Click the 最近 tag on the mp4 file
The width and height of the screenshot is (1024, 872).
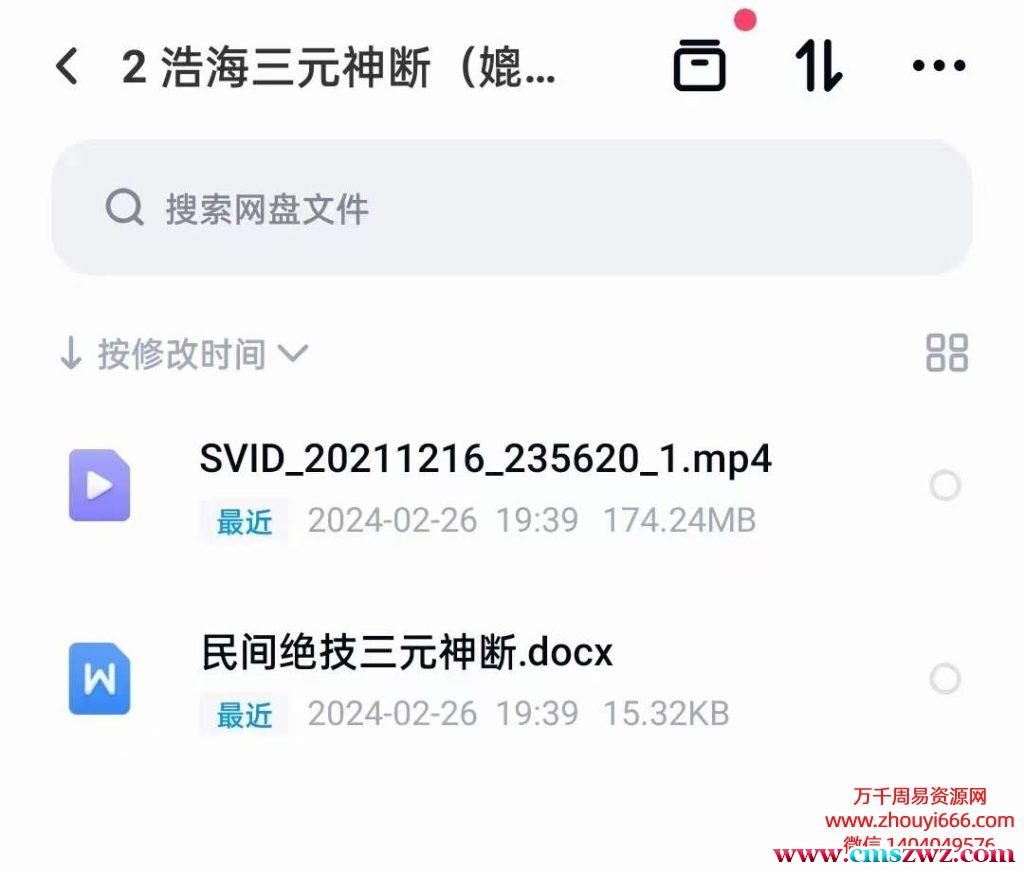(x=244, y=522)
